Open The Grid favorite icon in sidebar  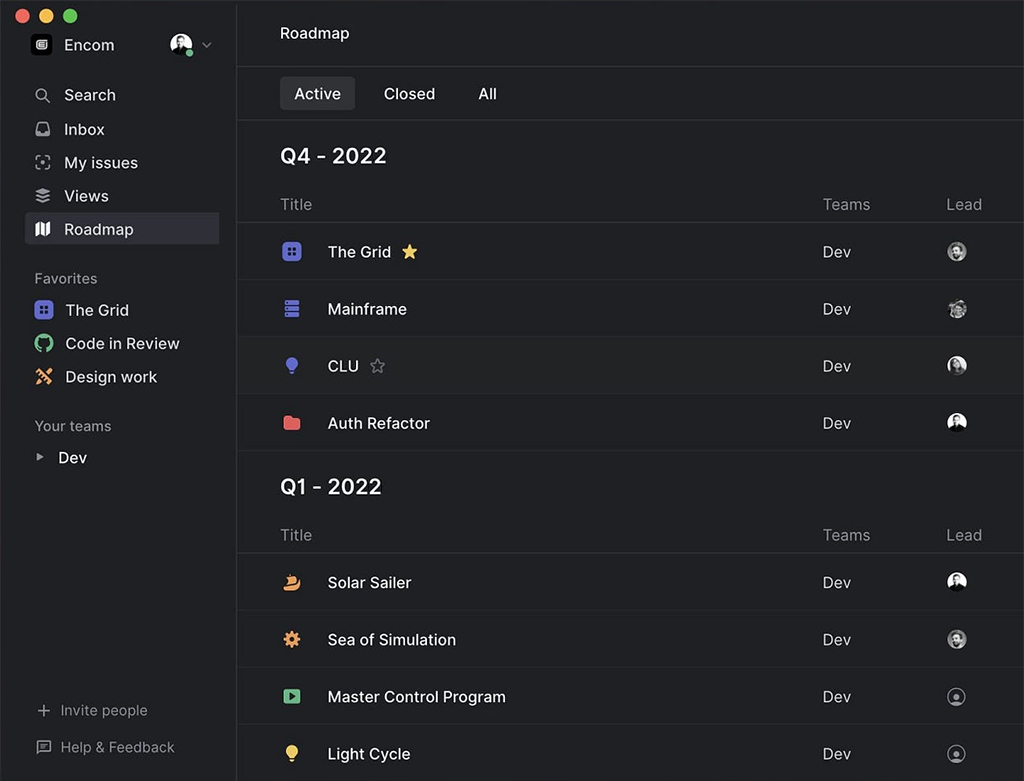coord(44,310)
